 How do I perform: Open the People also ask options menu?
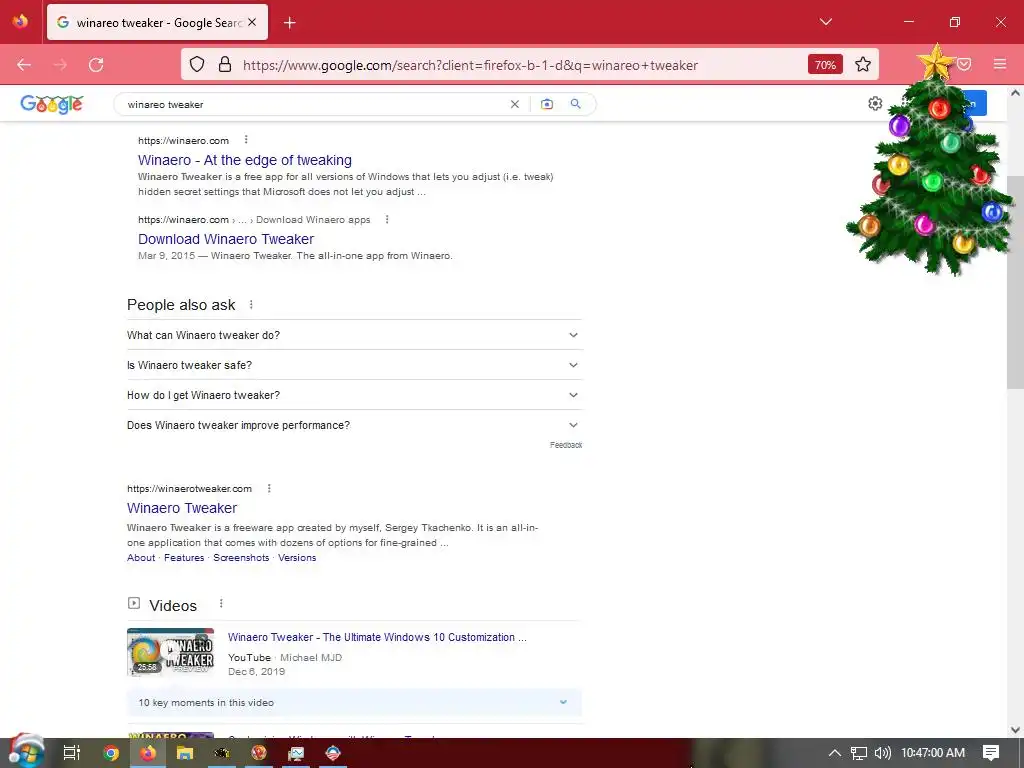pyautogui.click(x=251, y=305)
